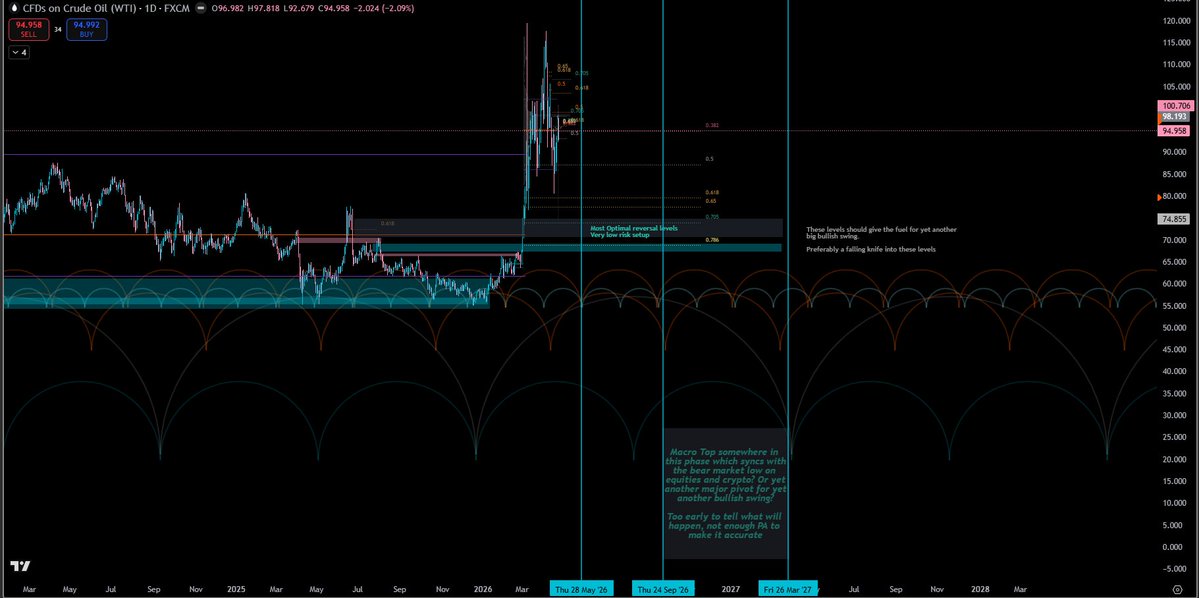Click the 50.000 price axis label
Screen dimensions: 1199x598
click(x=1176, y=328)
